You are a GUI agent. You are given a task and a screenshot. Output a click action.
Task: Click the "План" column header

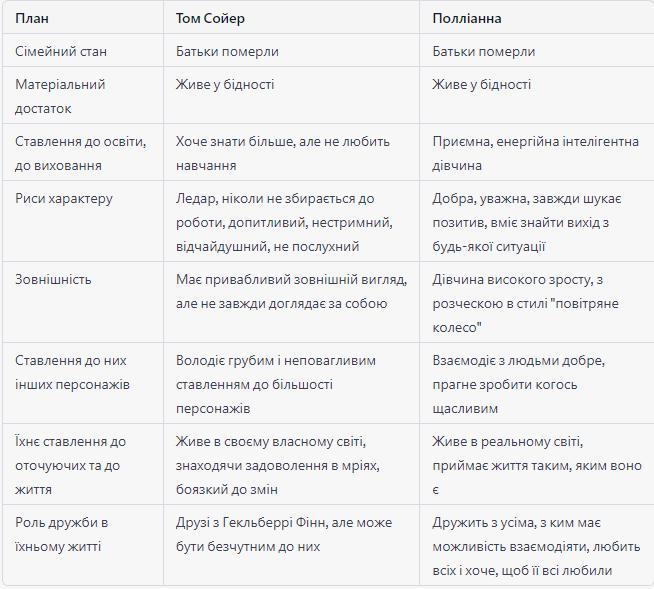click(32, 18)
